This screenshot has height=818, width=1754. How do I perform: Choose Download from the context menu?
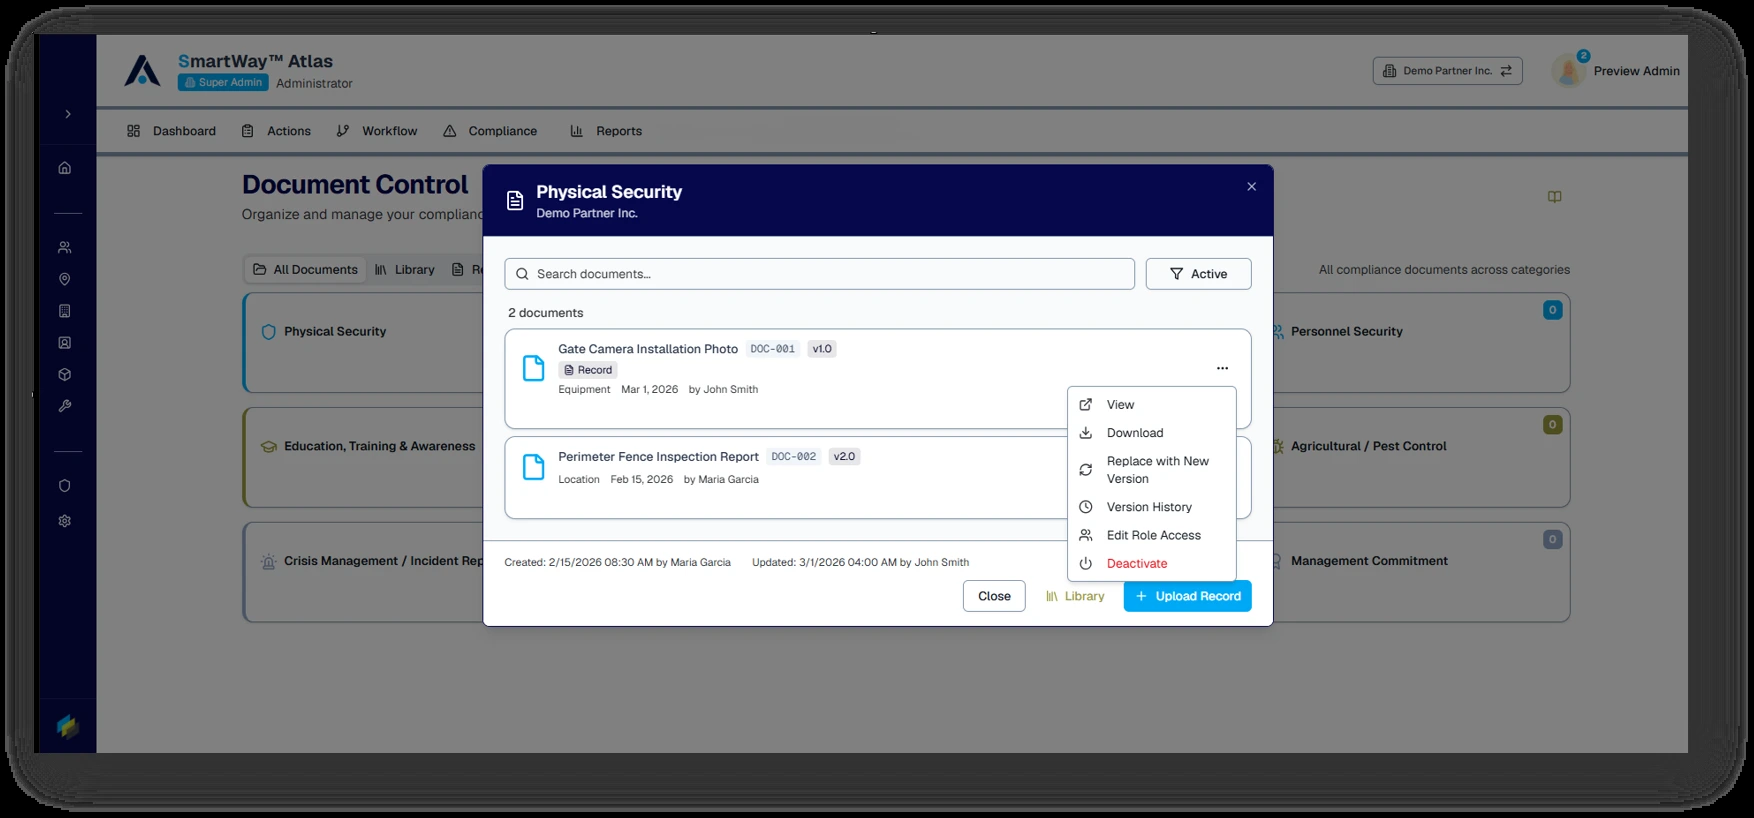[1152, 433]
